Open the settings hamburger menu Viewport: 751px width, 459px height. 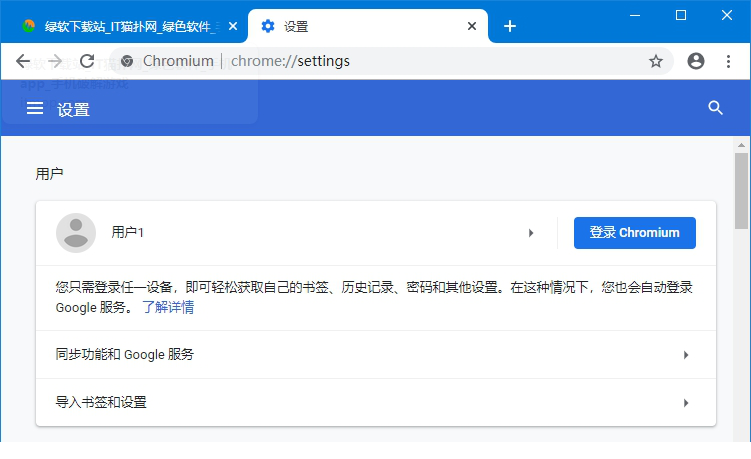[x=35, y=108]
